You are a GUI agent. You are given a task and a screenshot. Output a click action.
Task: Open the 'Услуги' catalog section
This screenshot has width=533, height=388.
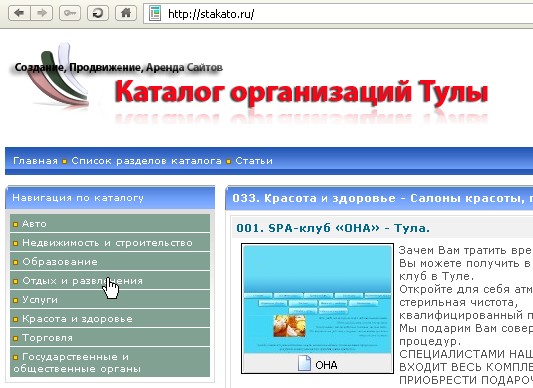click(x=110, y=300)
